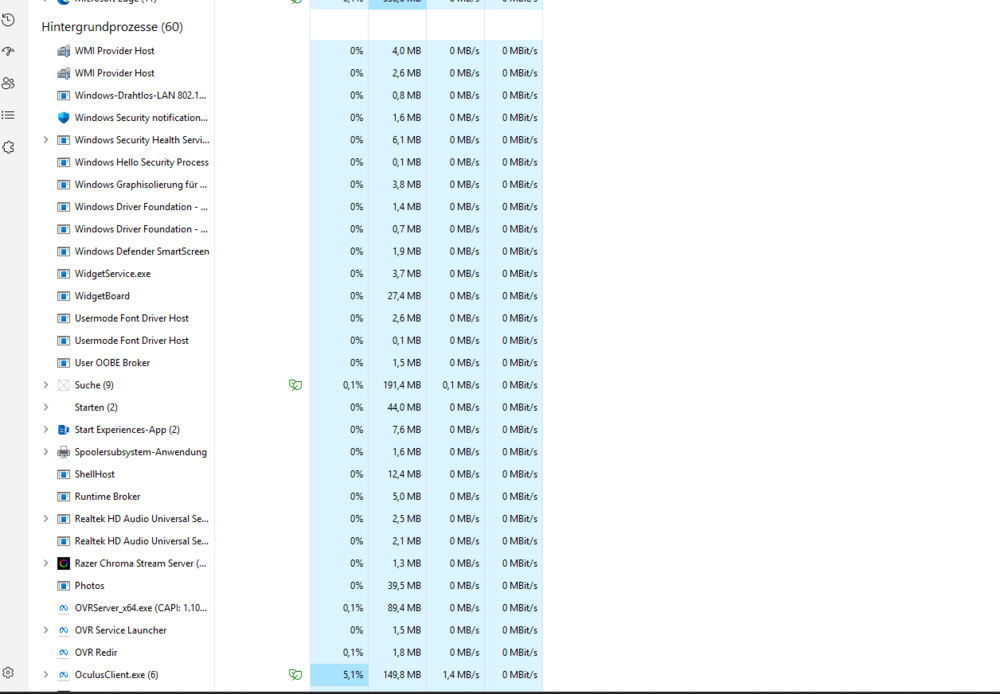1000x694 pixels.
Task: Open the Details list sidebar icon
Action: (x=8, y=115)
